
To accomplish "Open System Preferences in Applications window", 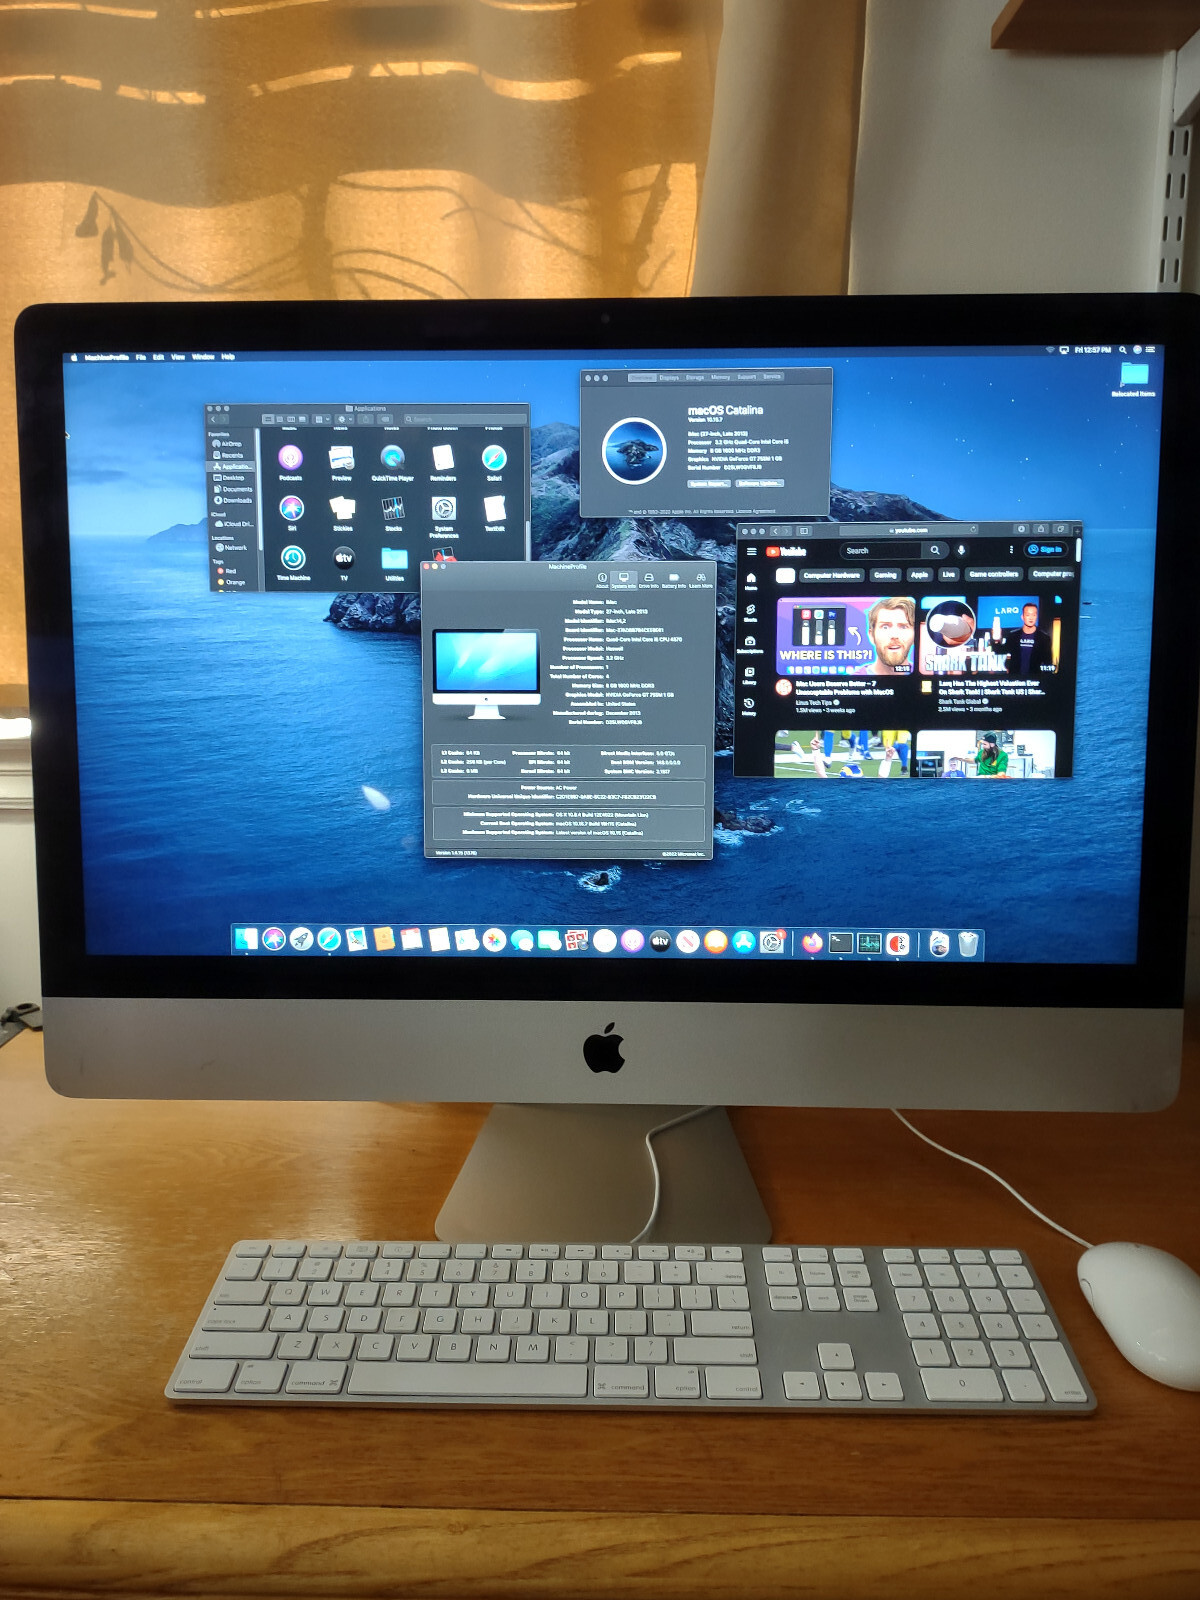I will [444, 509].
